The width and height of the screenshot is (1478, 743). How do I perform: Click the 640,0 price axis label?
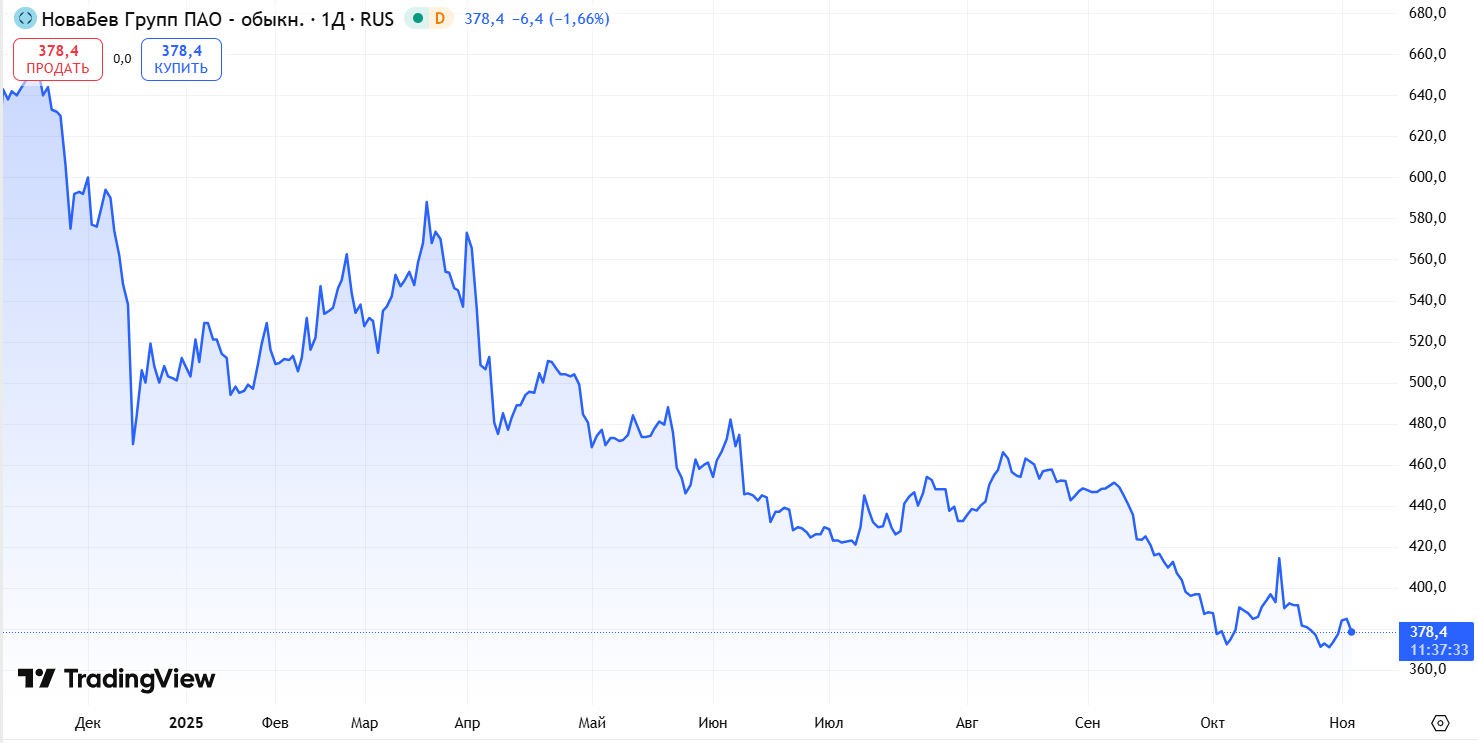click(x=1427, y=95)
